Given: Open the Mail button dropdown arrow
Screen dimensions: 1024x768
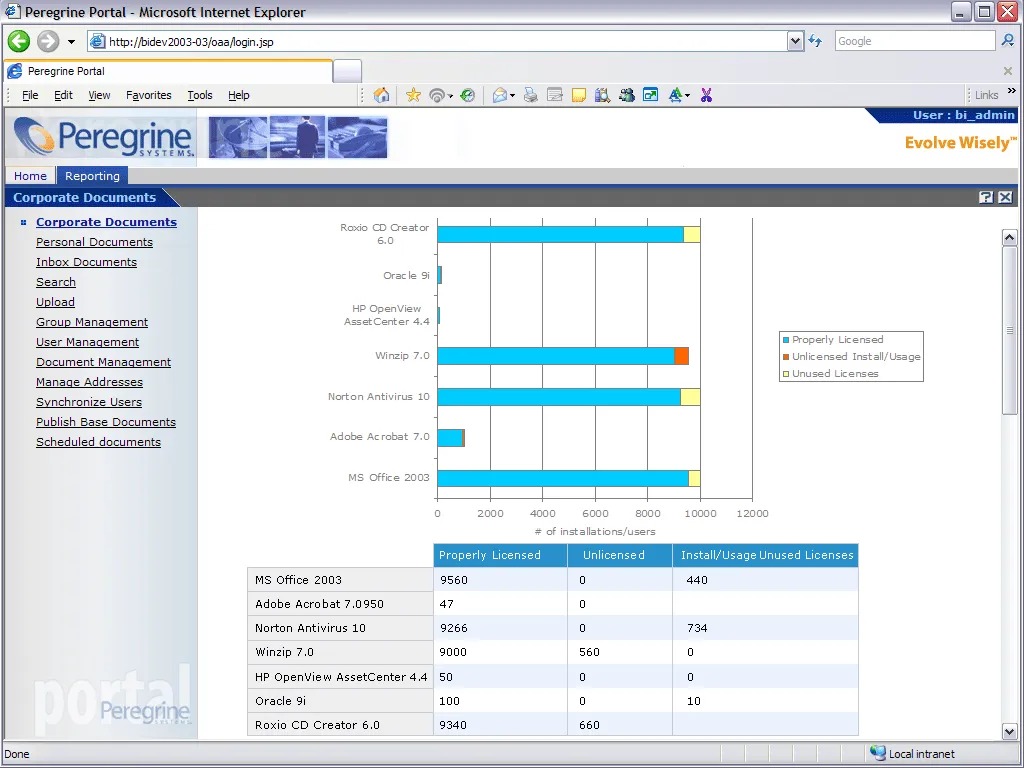Looking at the screenshot, I should tap(512, 96).
